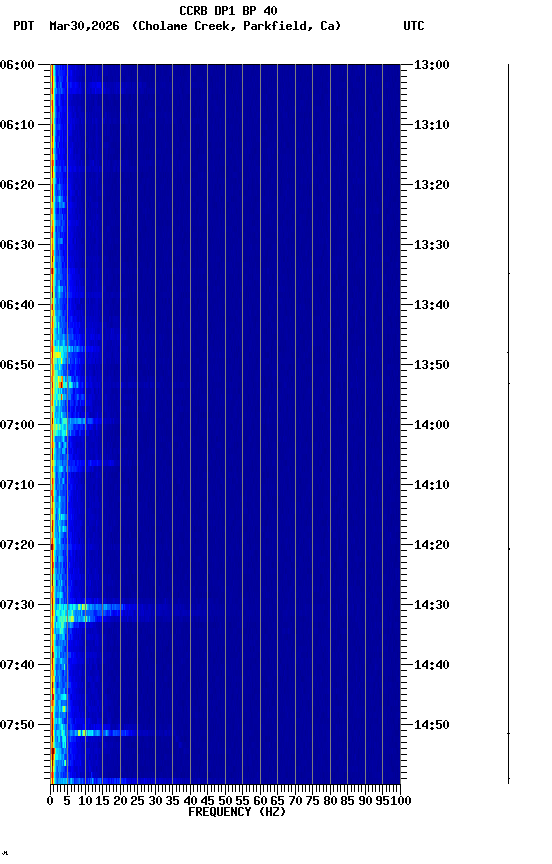Click the "UTC" timezone label
The image size is (552, 864).
pos(414,26)
